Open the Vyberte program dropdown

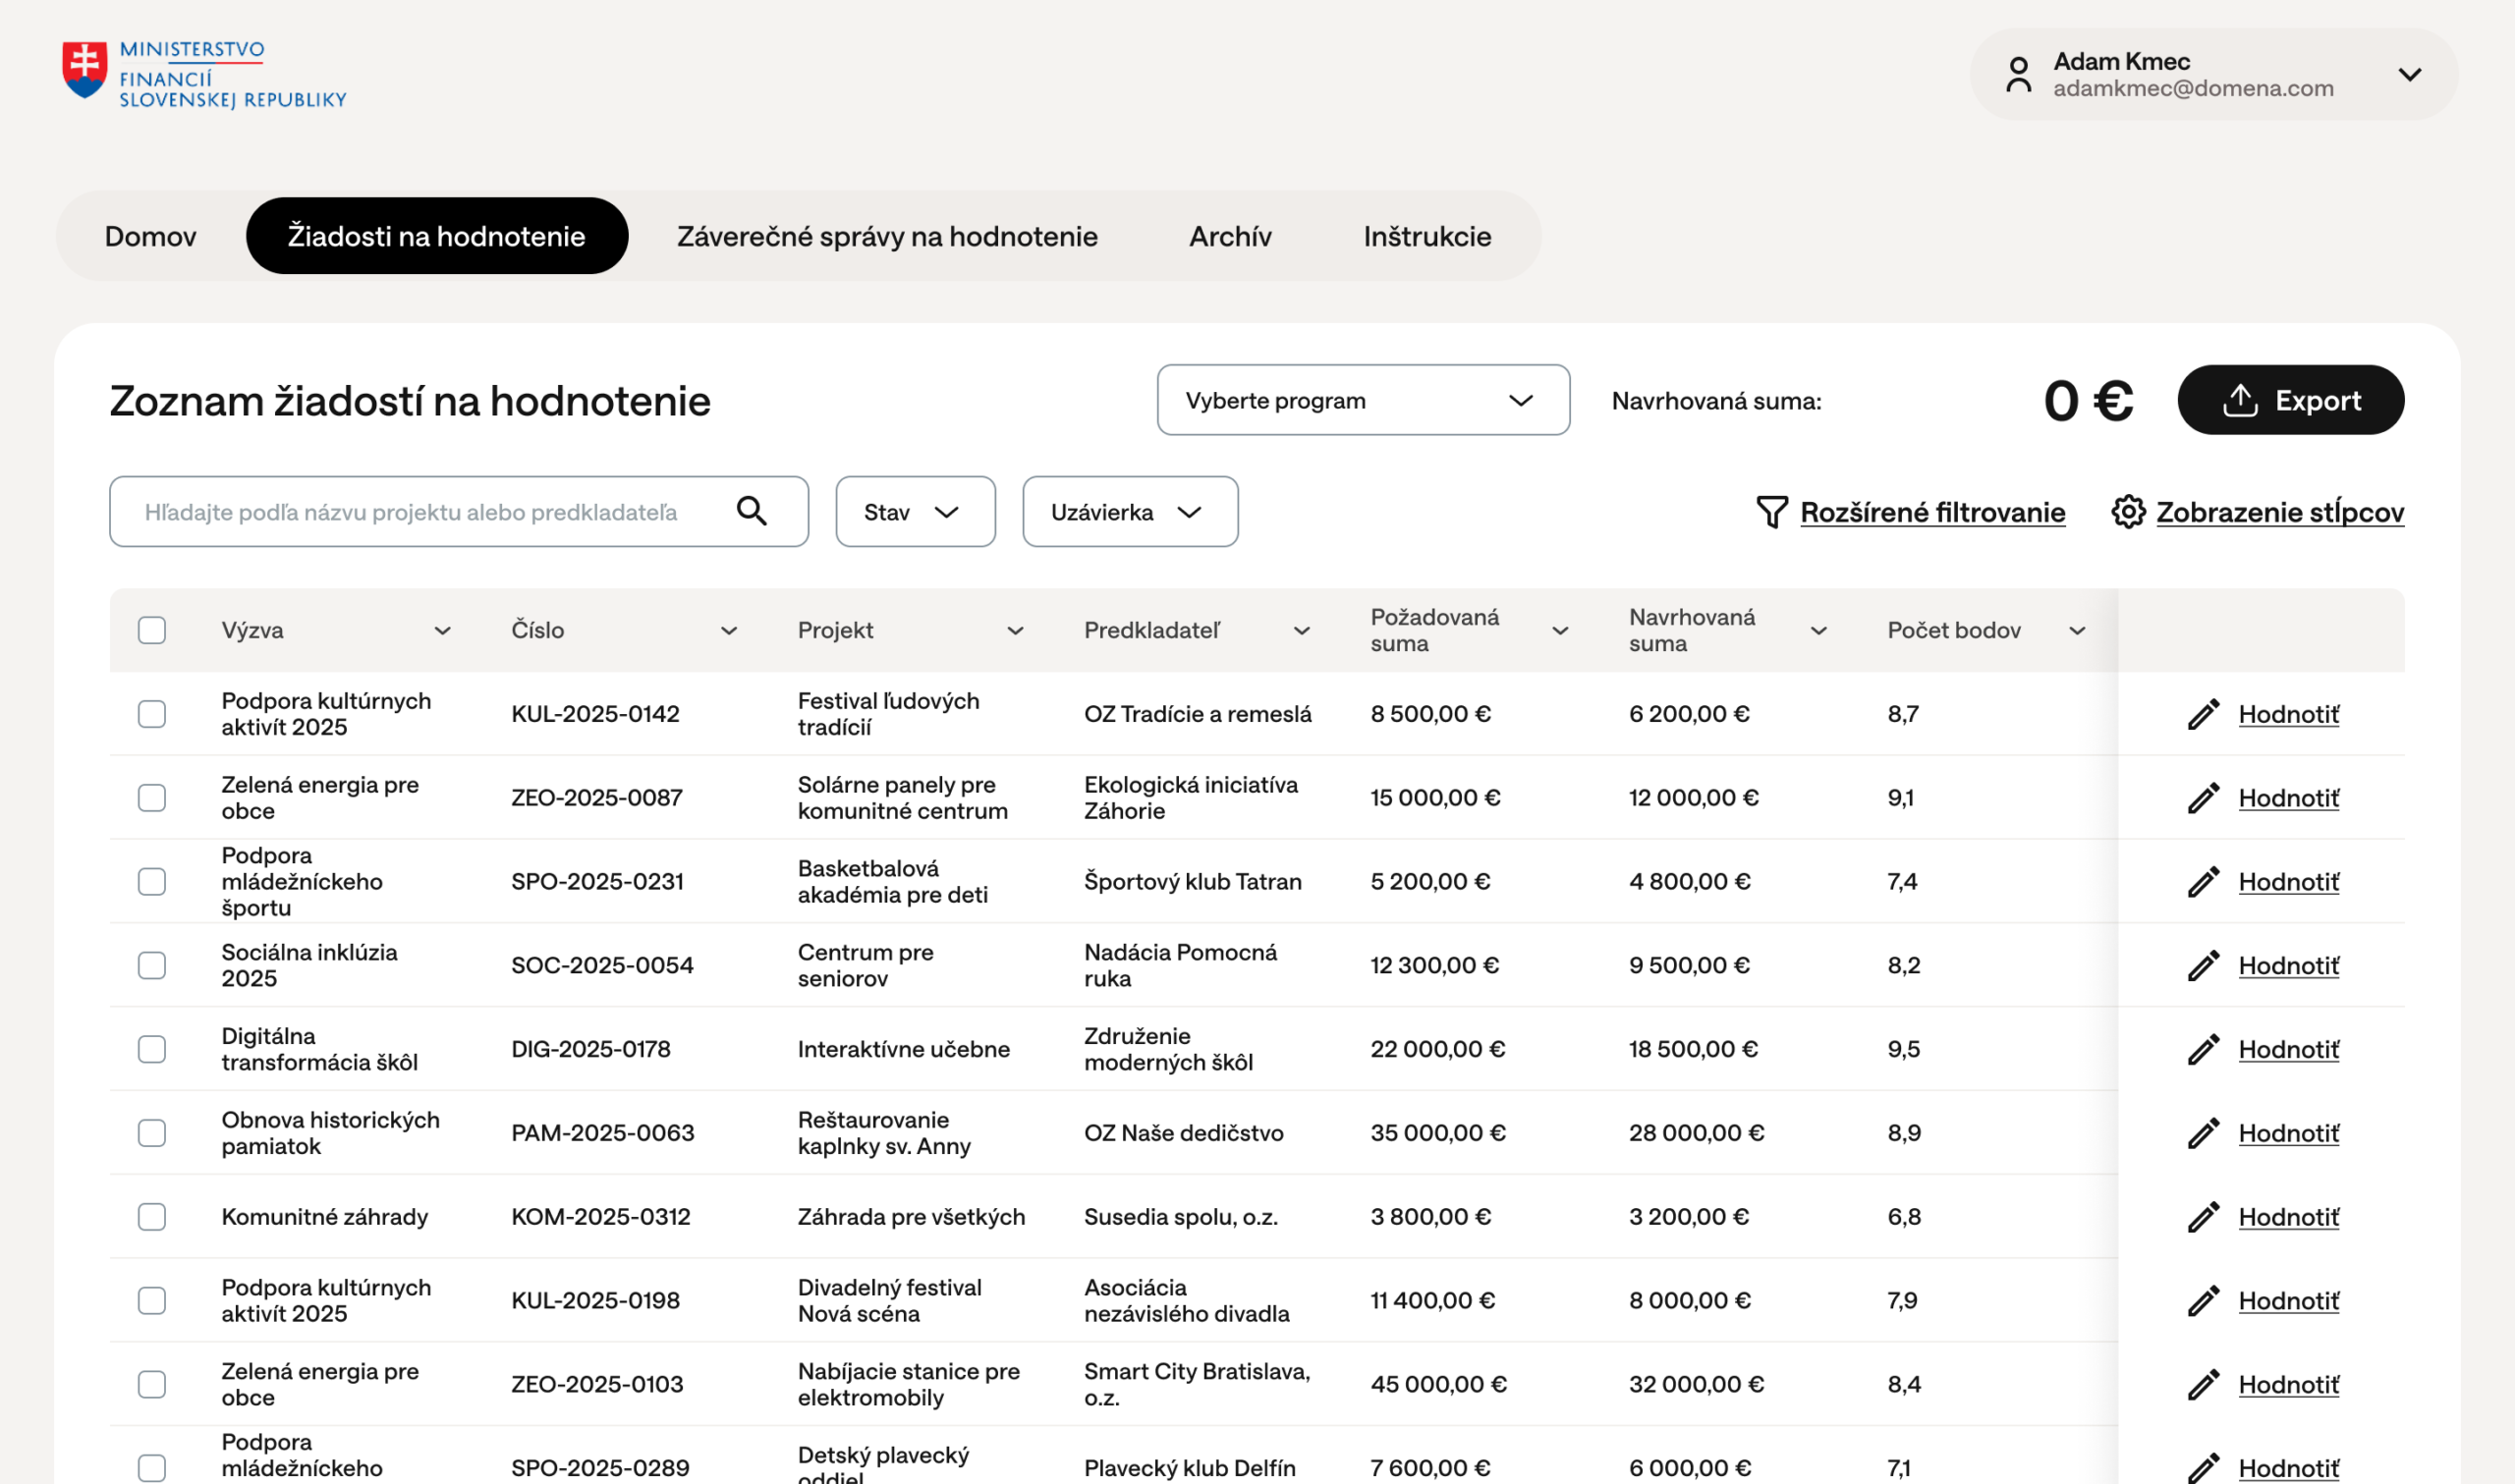(1363, 400)
